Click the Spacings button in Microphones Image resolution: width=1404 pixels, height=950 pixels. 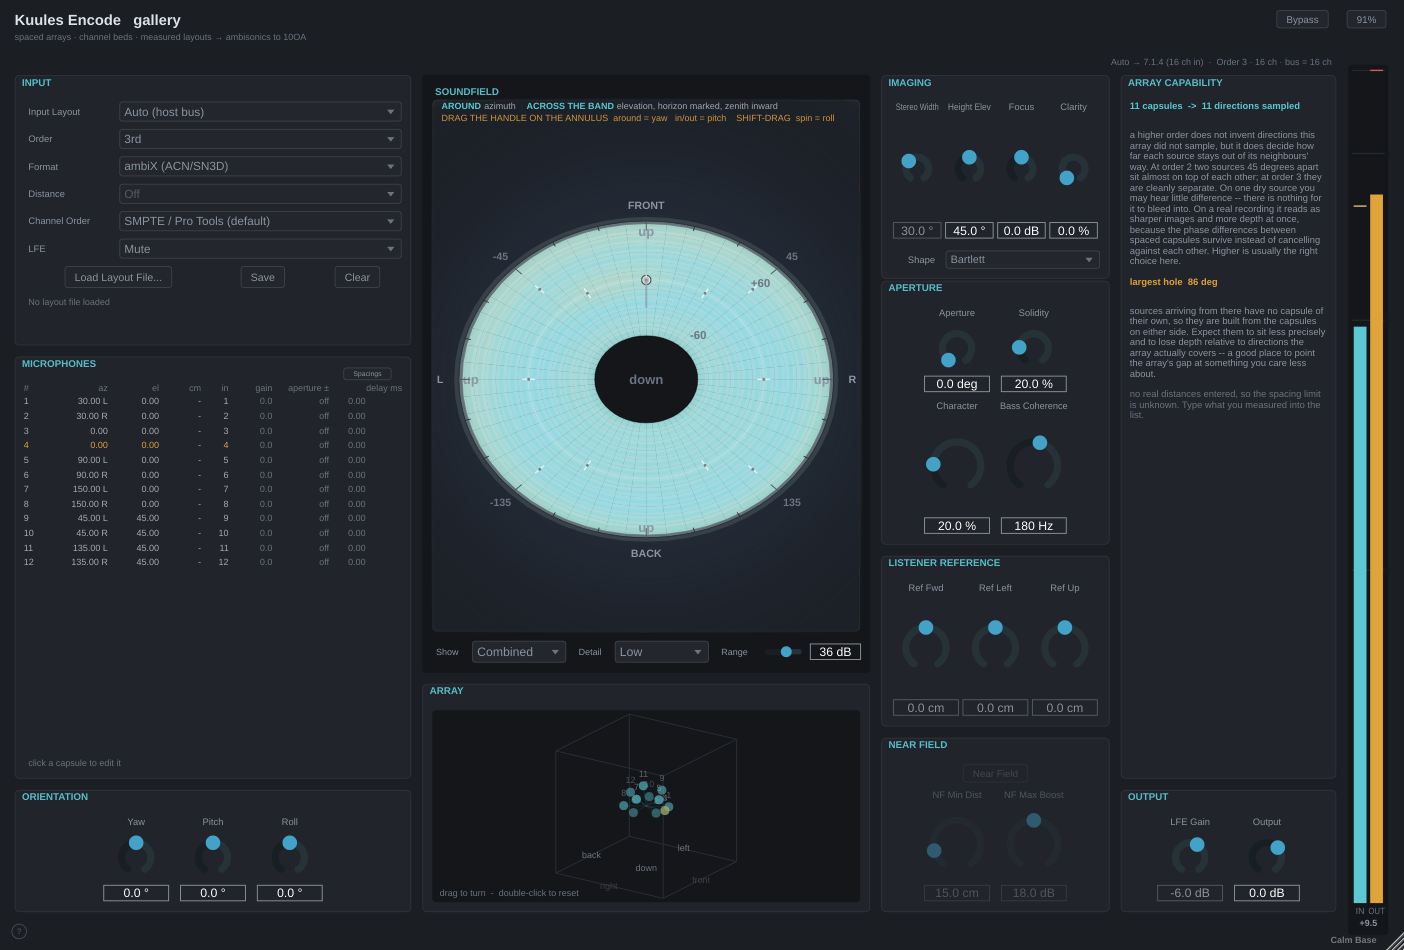(367, 374)
